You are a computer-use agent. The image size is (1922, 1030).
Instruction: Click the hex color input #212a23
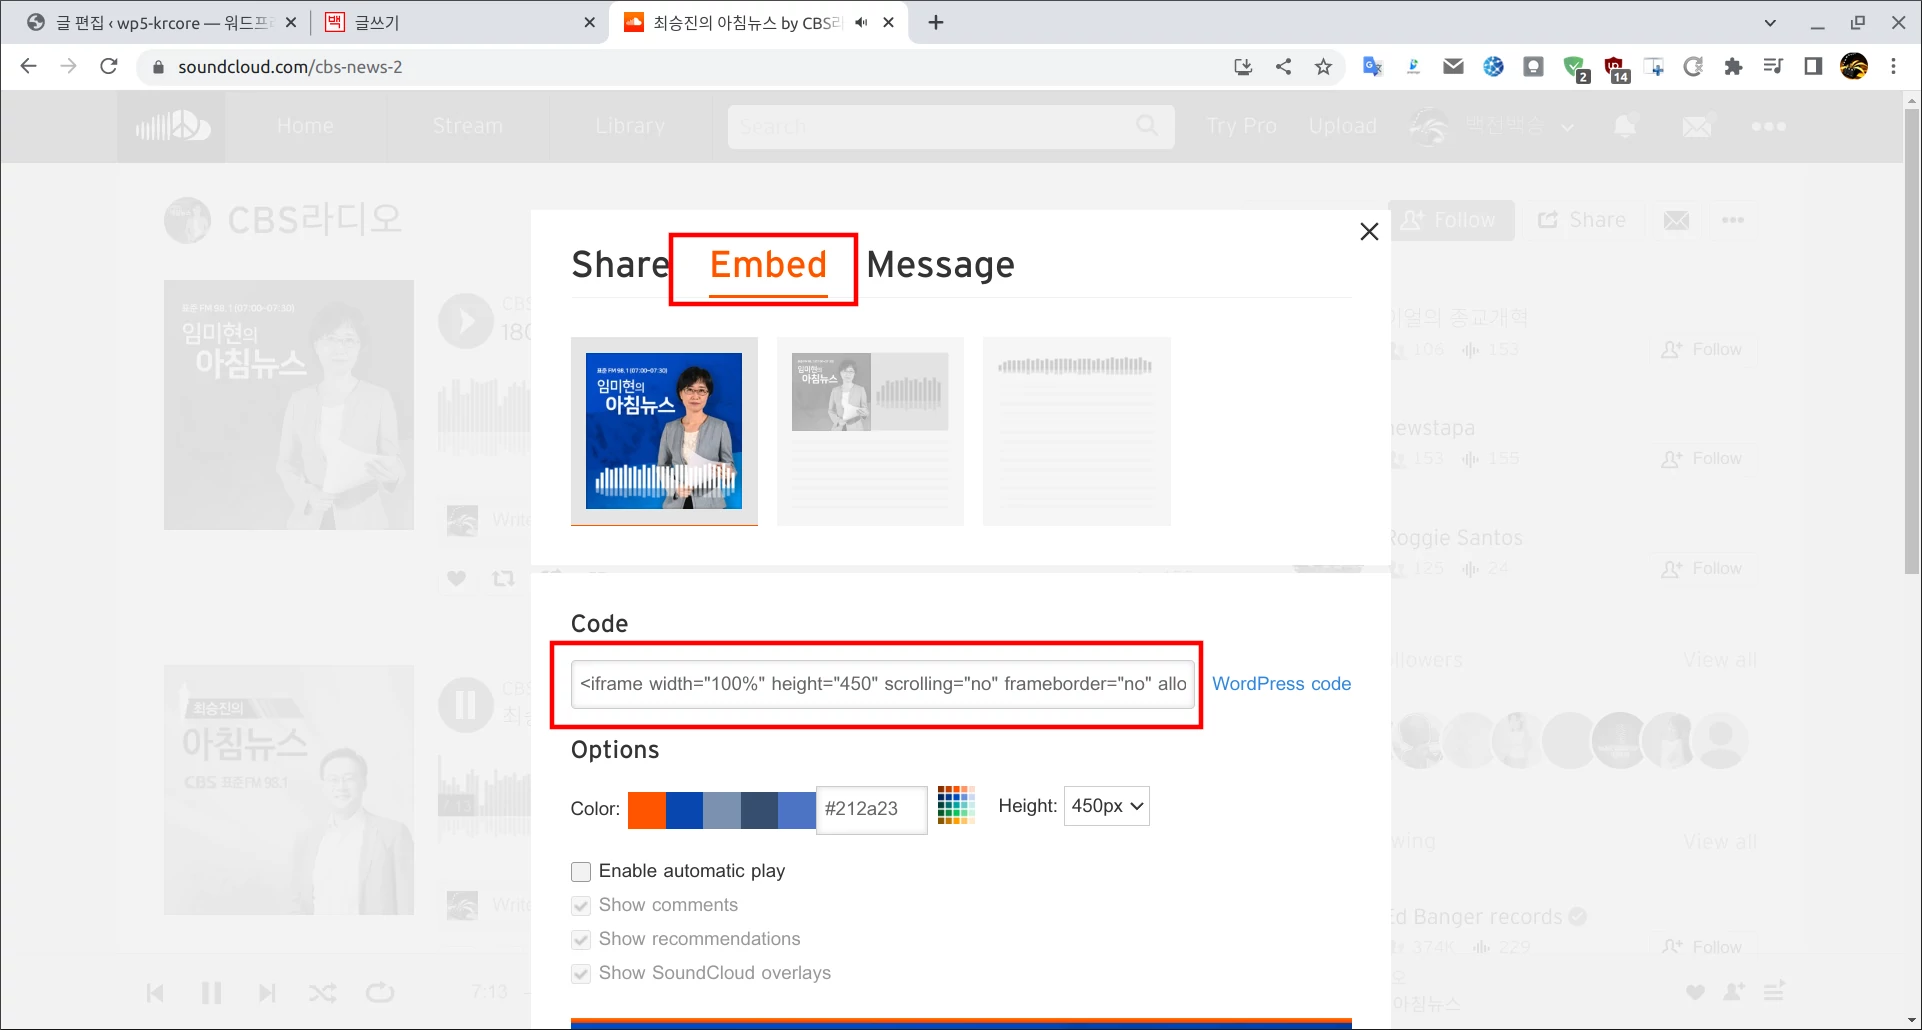(x=871, y=809)
